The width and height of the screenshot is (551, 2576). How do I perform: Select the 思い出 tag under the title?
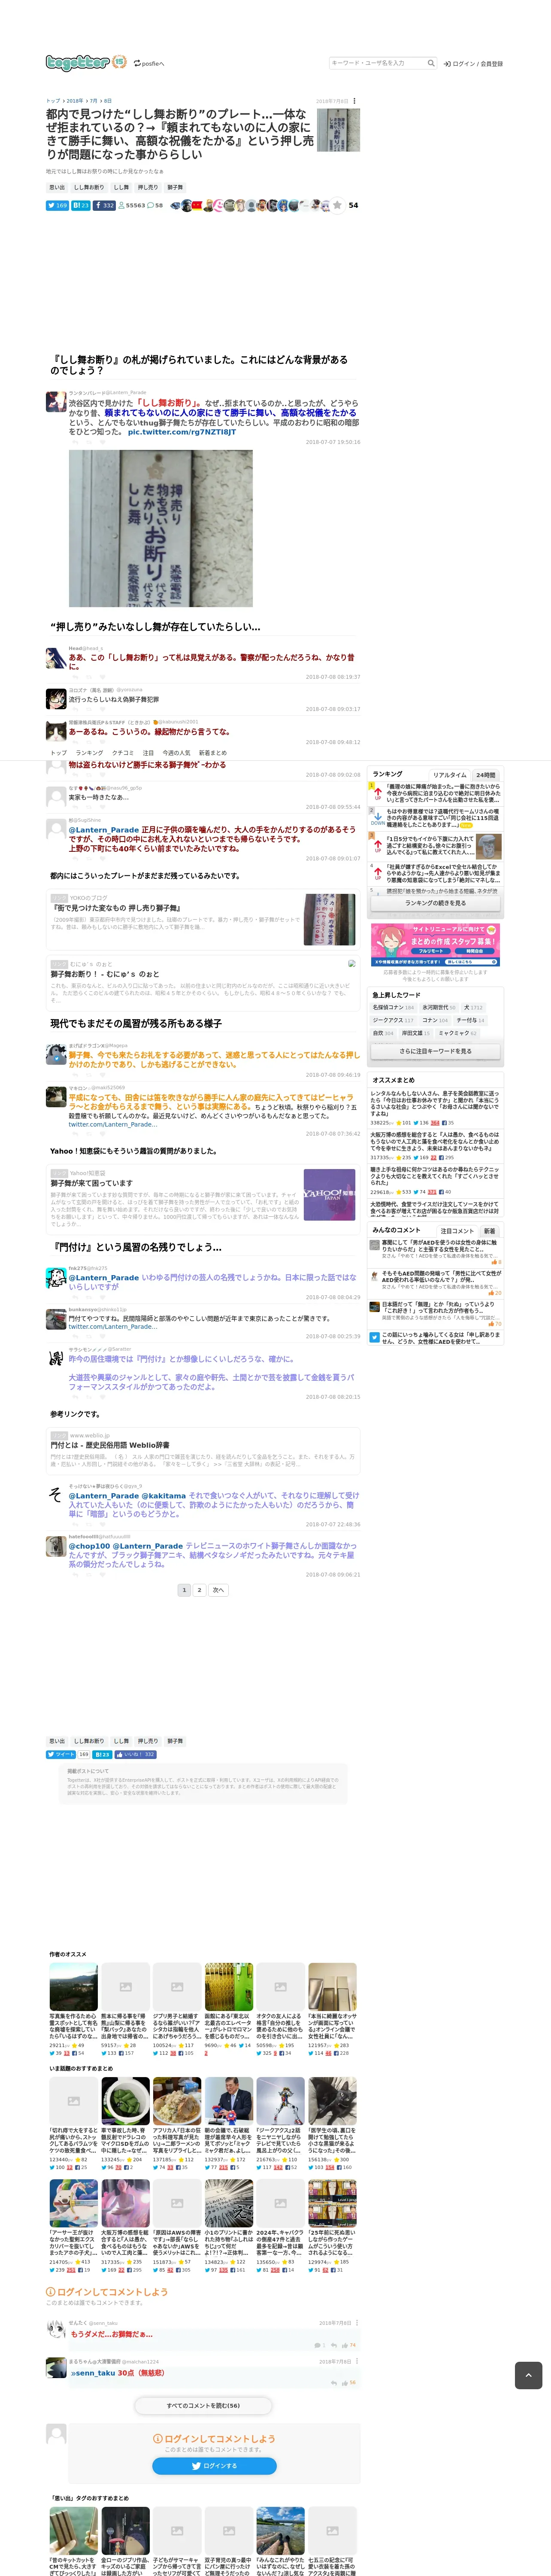pyautogui.click(x=57, y=187)
